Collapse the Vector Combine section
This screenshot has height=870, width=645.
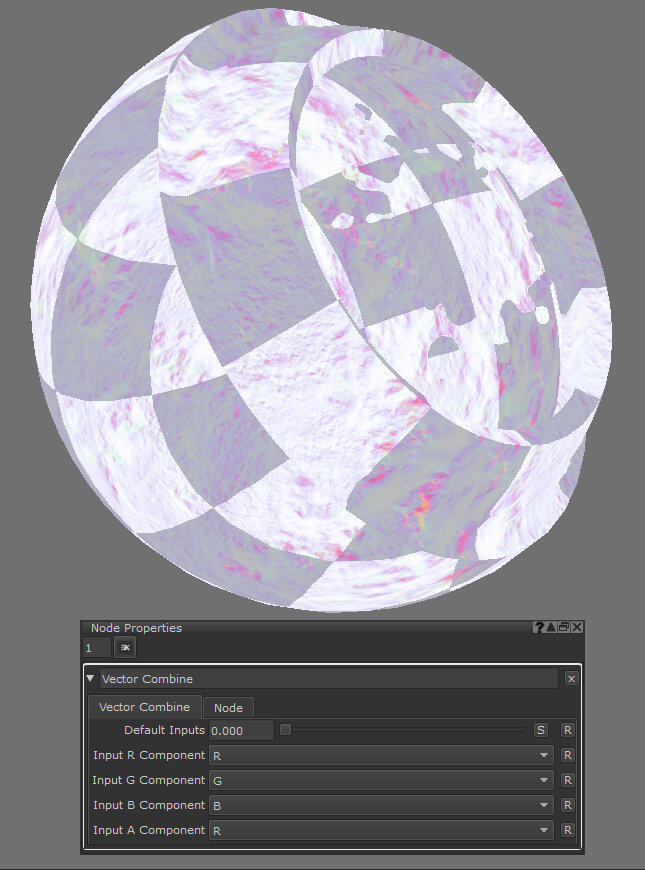click(x=91, y=678)
